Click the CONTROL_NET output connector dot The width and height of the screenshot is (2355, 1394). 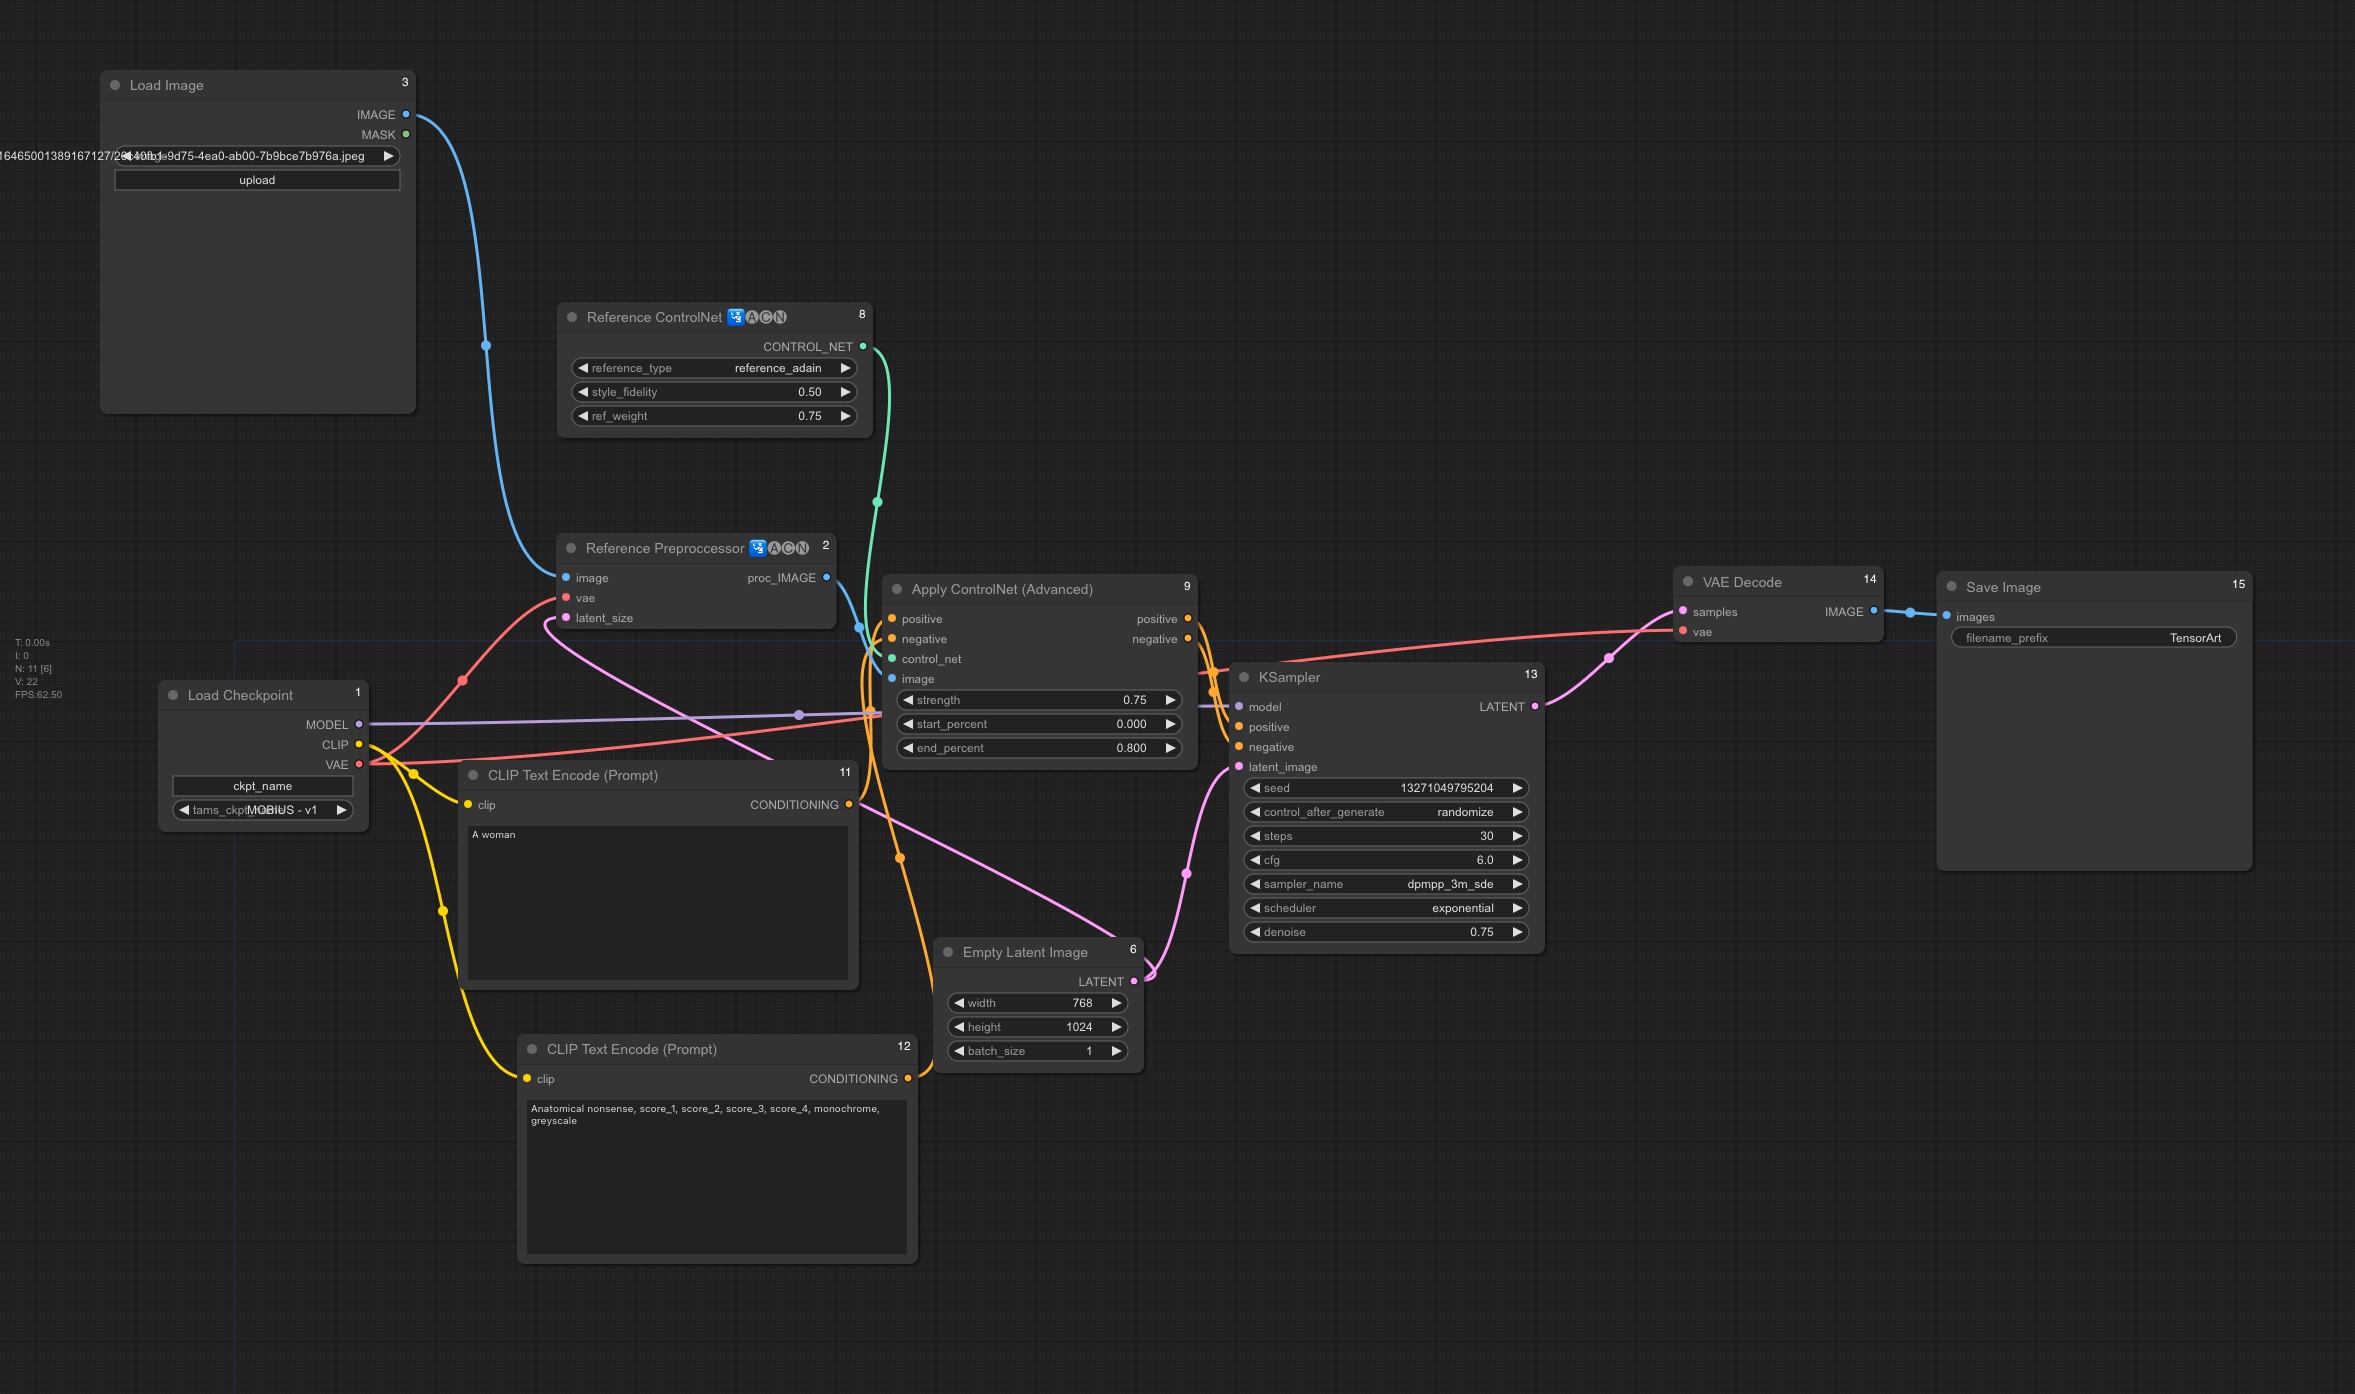(863, 346)
